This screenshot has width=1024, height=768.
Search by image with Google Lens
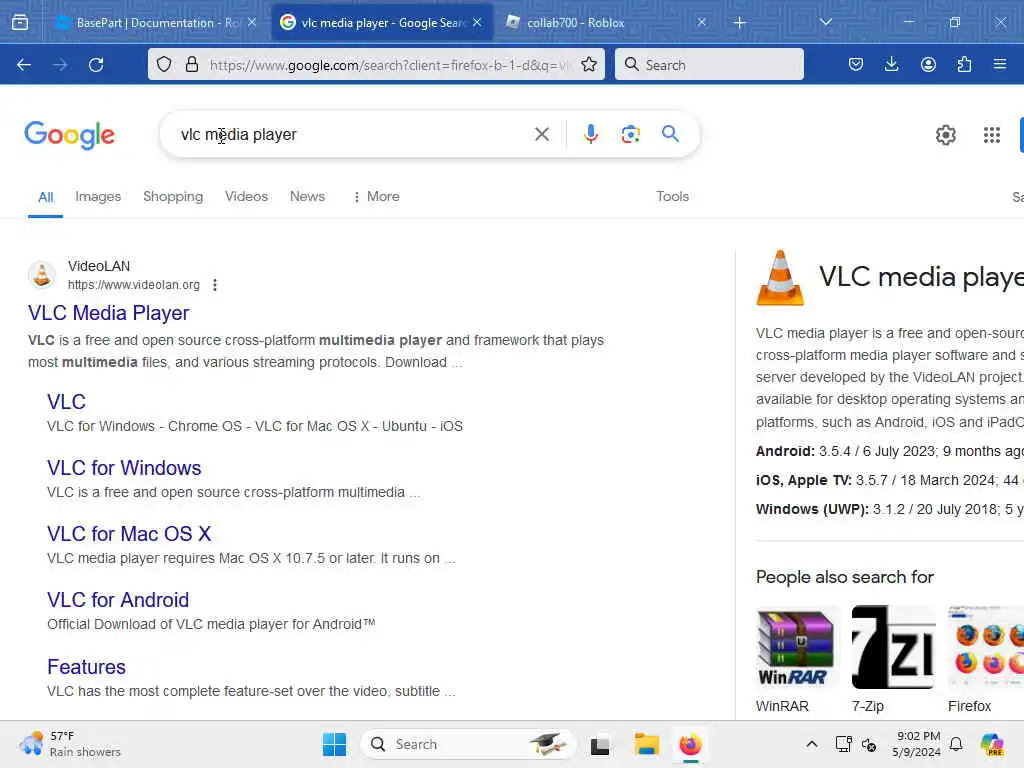tap(630, 135)
